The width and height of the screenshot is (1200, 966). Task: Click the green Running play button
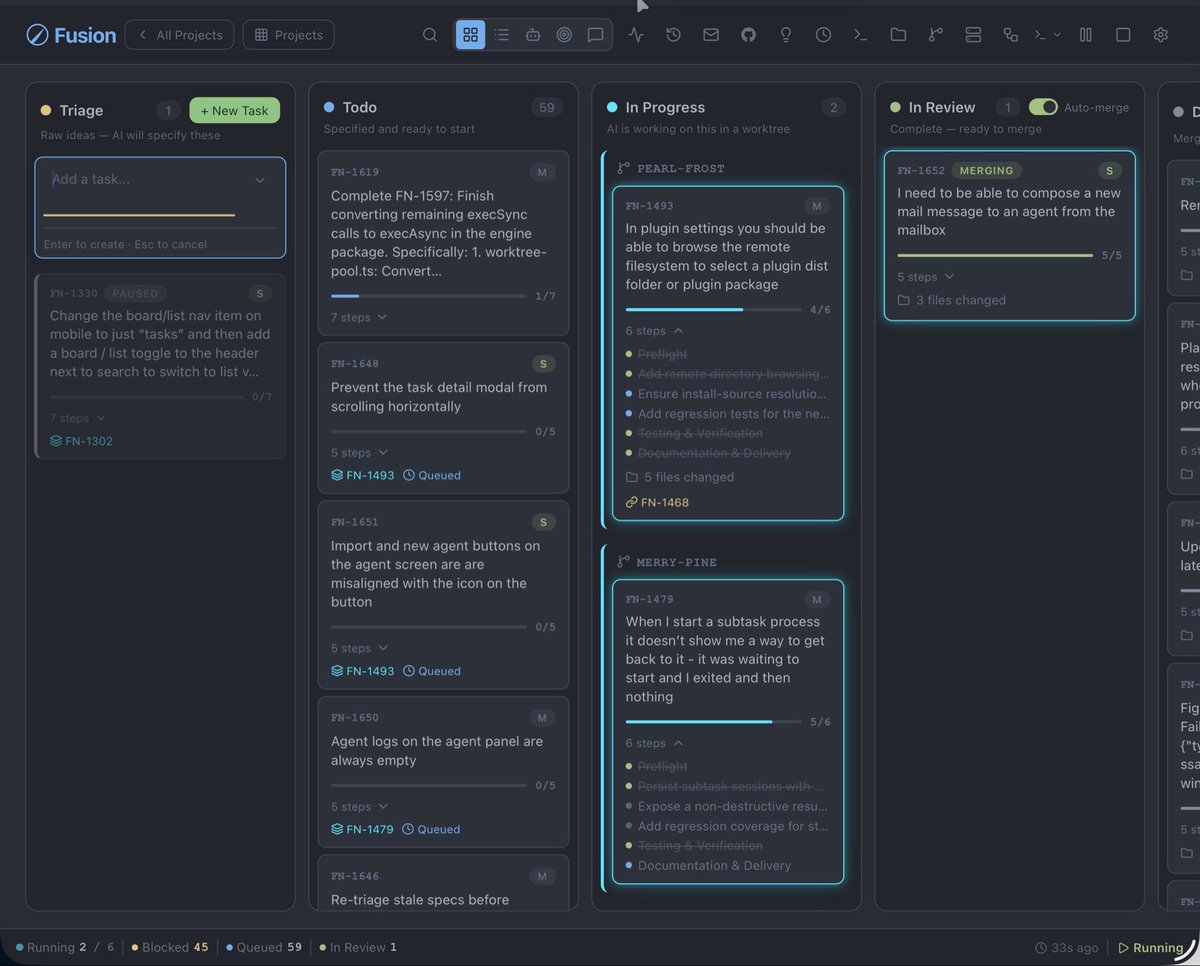[x=1151, y=948]
